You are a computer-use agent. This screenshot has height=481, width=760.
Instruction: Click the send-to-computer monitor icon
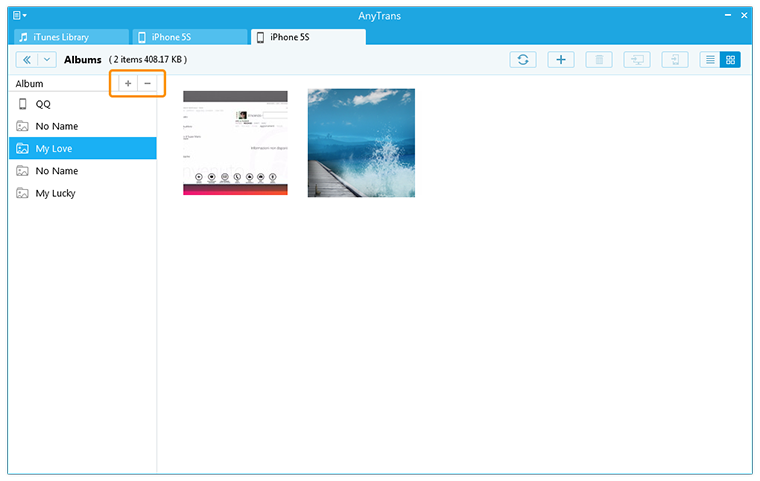[x=636, y=60]
